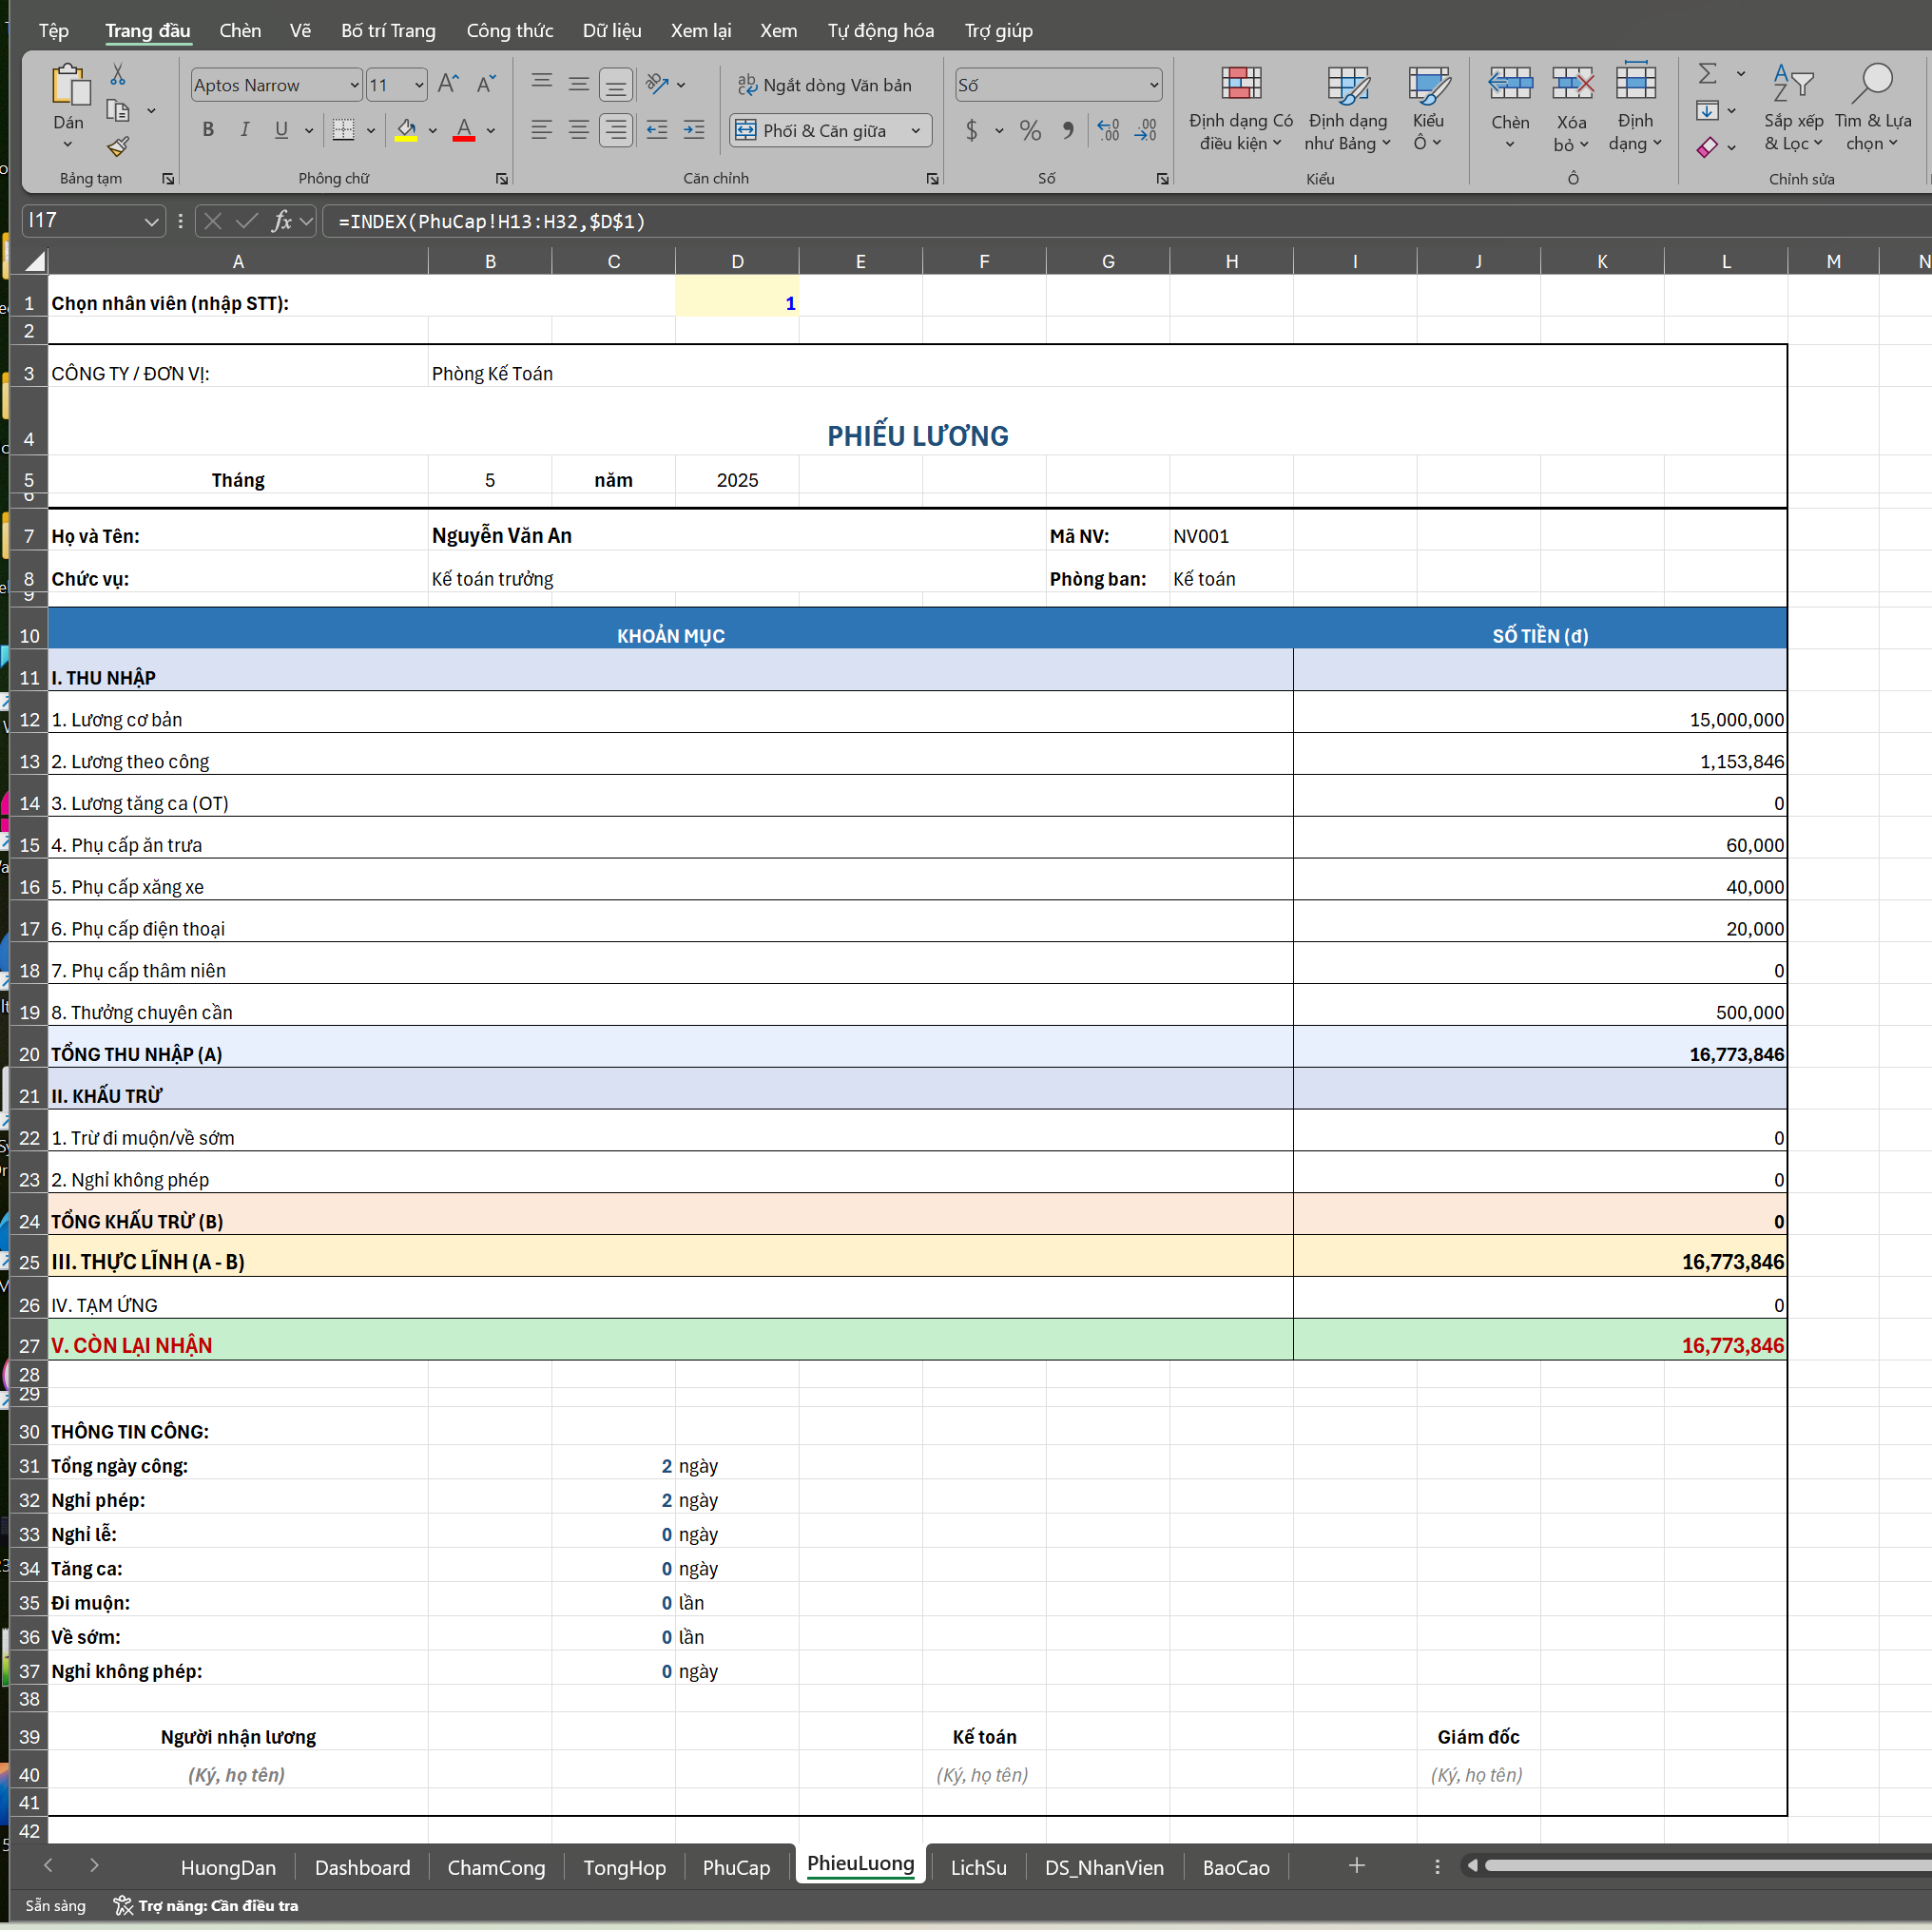
Task: Click the increase indent icon
Action: tap(693, 130)
